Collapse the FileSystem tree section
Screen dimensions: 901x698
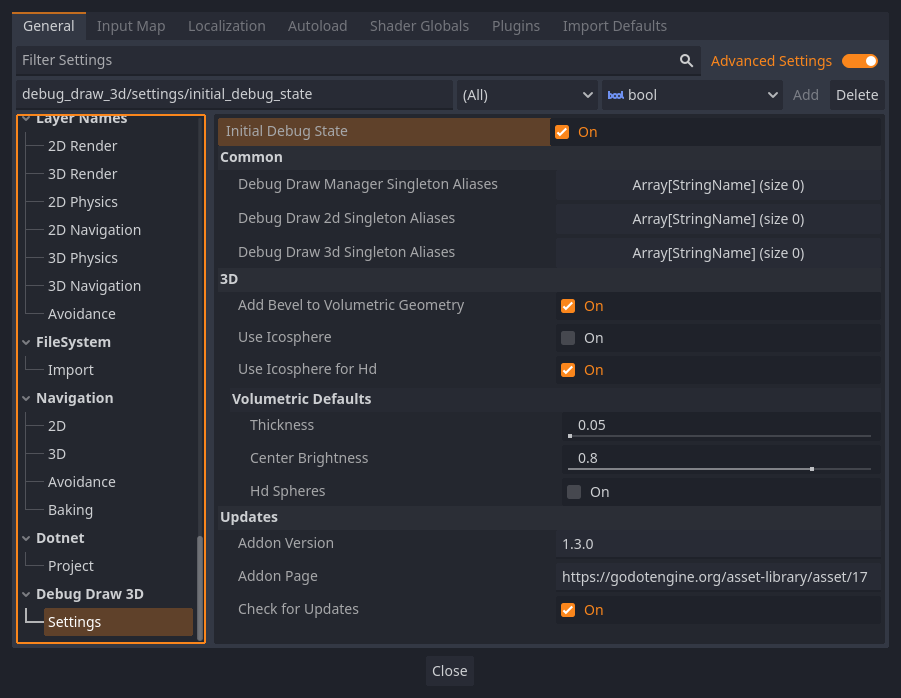tap(26, 342)
